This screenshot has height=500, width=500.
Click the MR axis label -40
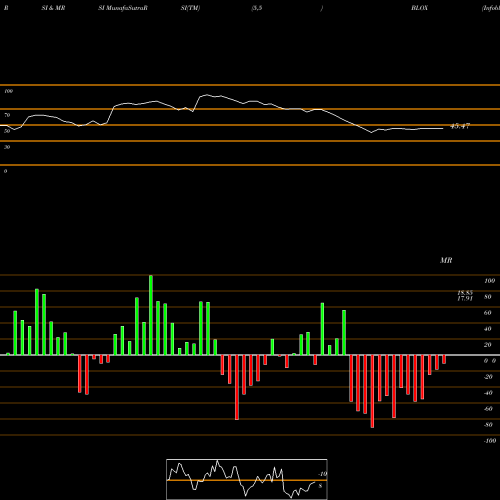coord(488,393)
